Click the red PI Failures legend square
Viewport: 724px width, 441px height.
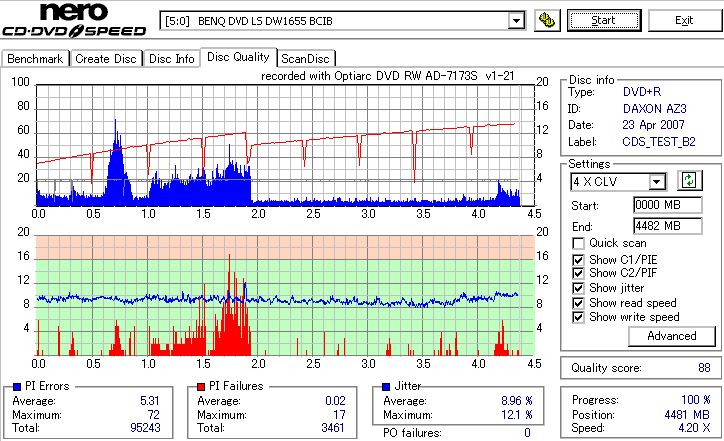201,387
